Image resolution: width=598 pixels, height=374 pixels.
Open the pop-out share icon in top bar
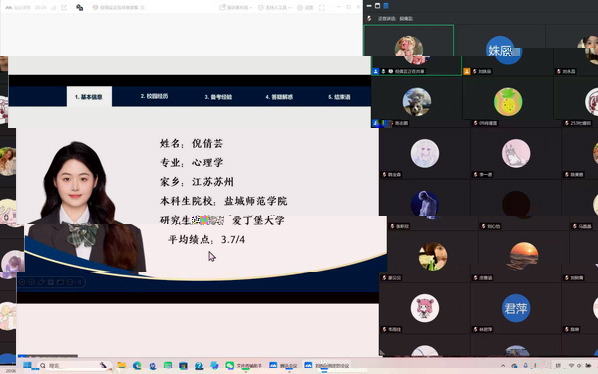click(x=64, y=7)
